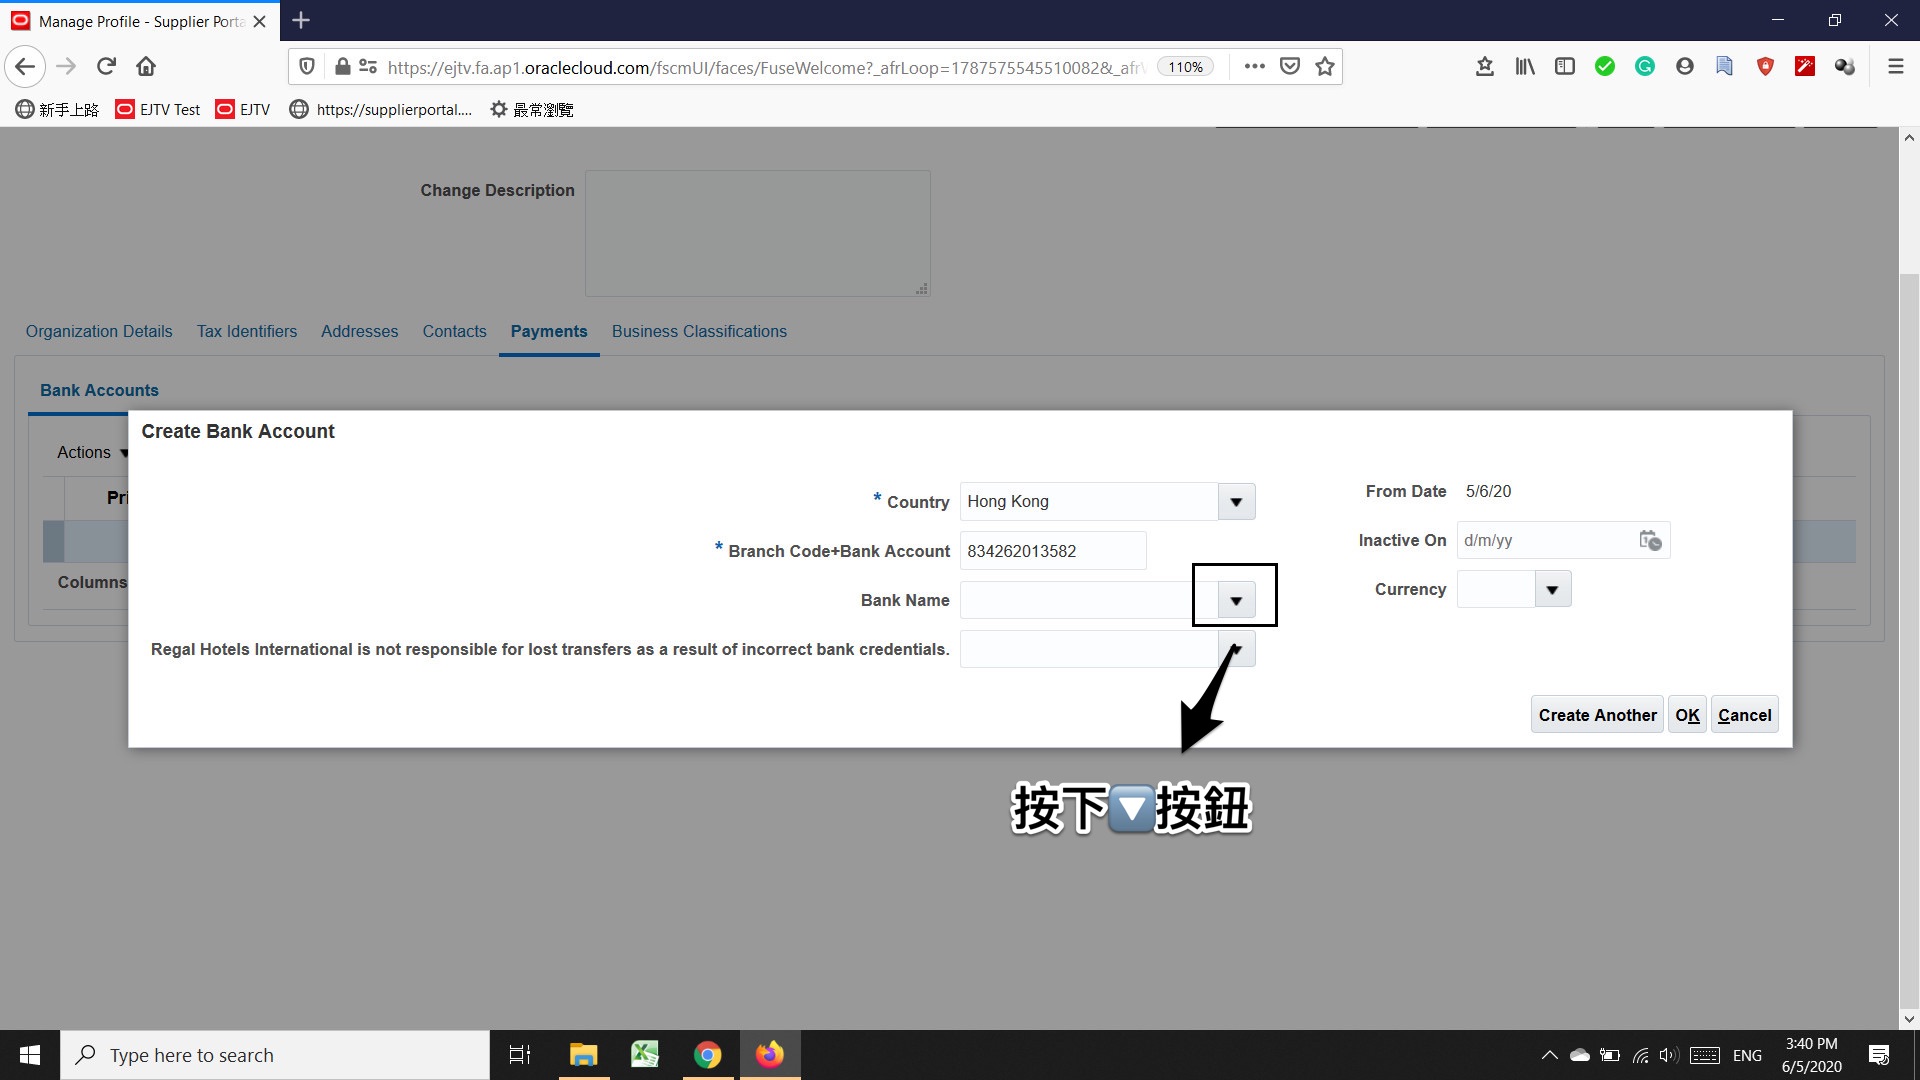Focus the Currency input field
This screenshot has height=1080, width=1920.
click(x=1496, y=590)
